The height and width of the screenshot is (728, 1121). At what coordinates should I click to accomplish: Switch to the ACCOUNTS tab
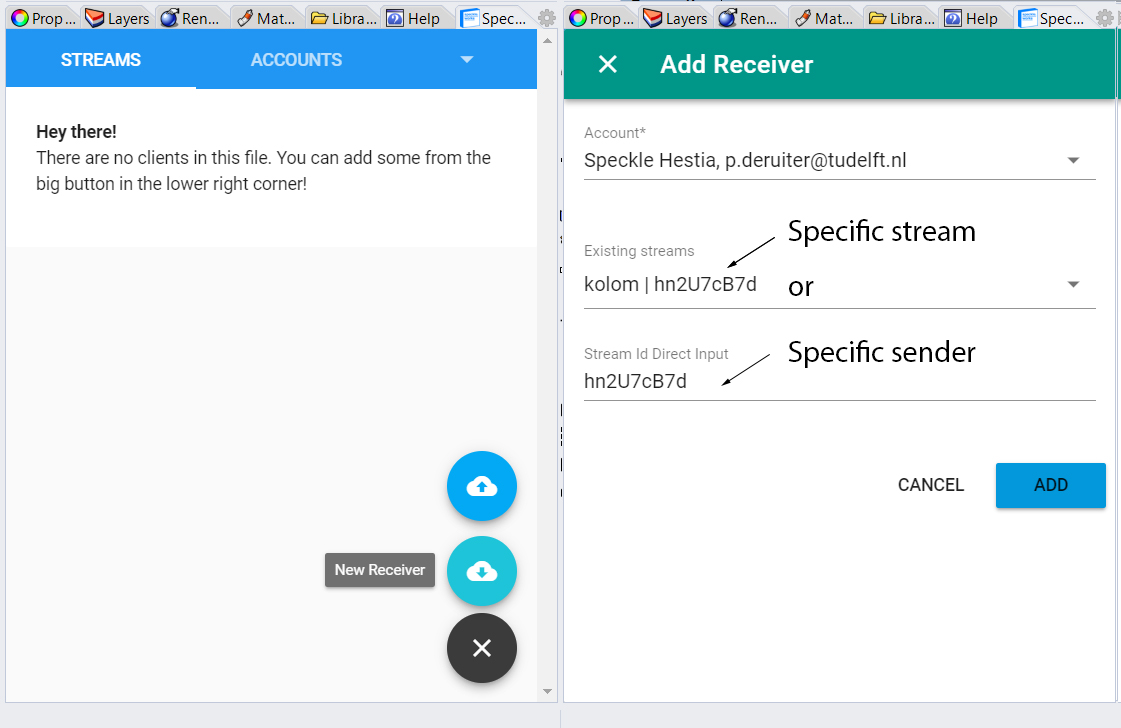point(296,60)
